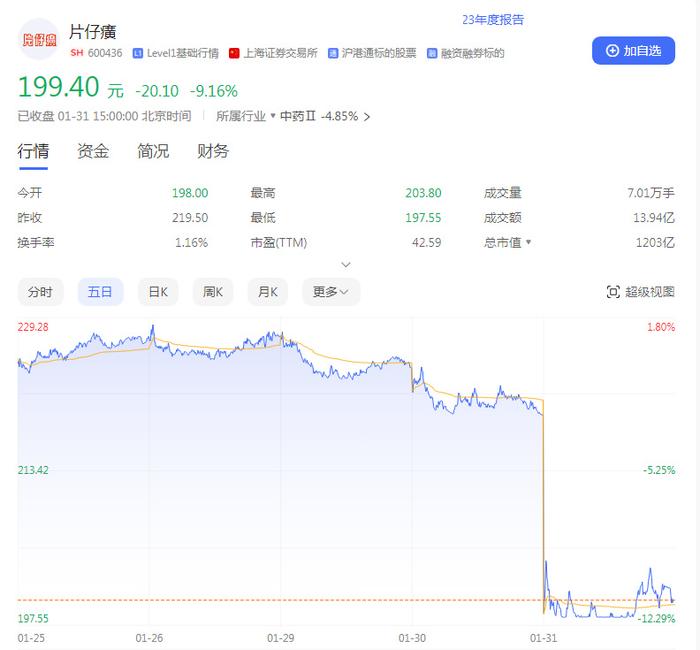Click the 昨收 value 219.50
Screen dimensions: 700x650
pos(190,218)
